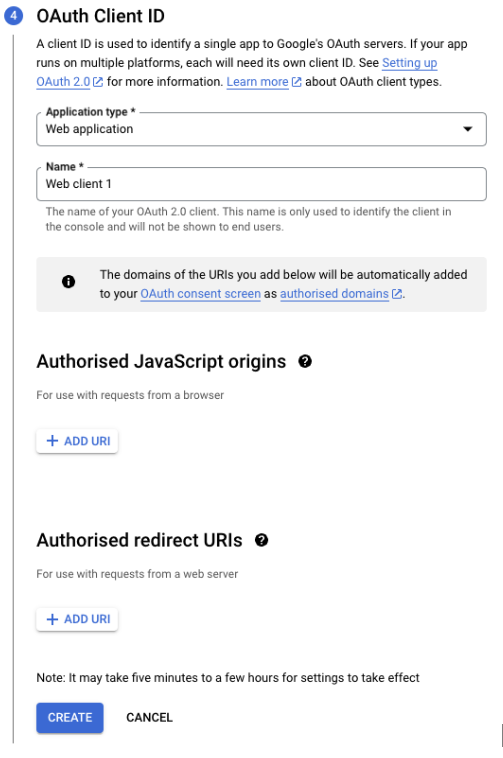
Task: Expand the Web application dropdown arrow
Action: pyautogui.click(x=467, y=129)
